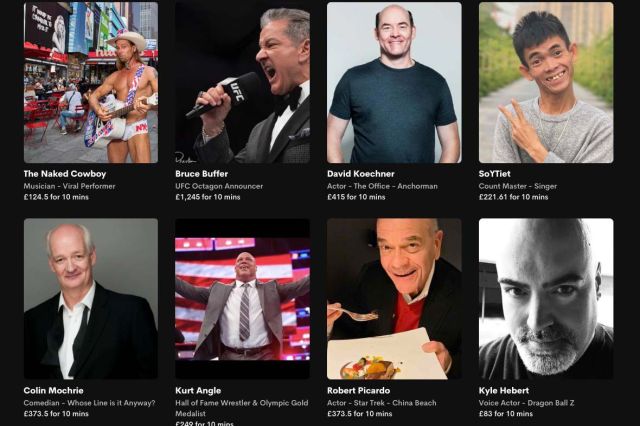
Task: Click the name David Koechner
Action: pos(361,174)
